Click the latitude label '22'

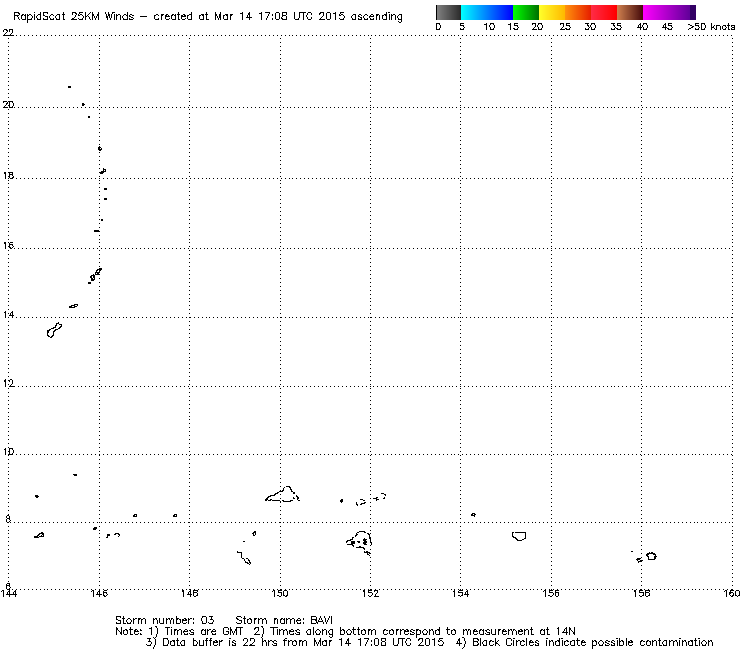(8, 33)
